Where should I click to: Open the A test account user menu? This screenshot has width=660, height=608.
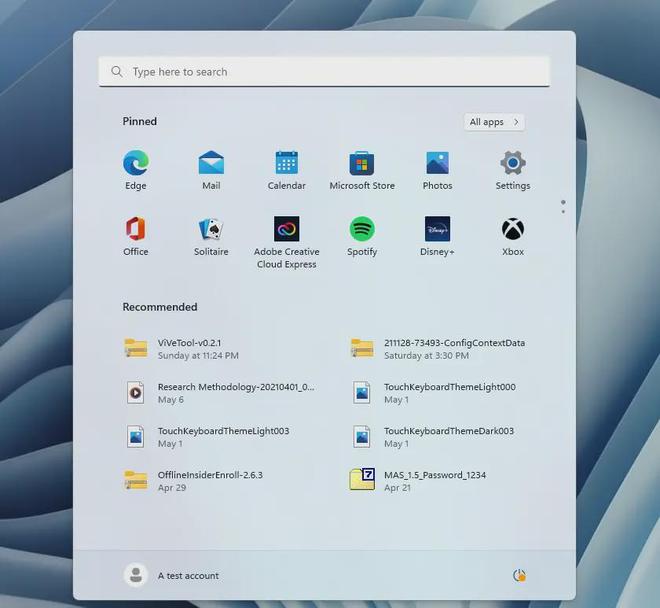172,575
